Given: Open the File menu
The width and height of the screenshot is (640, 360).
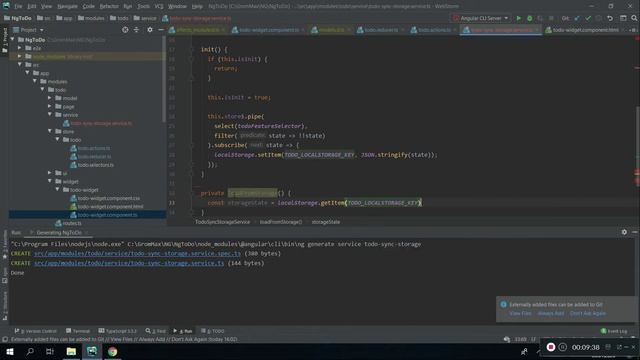Looking at the screenshot, I should [18, 6].
